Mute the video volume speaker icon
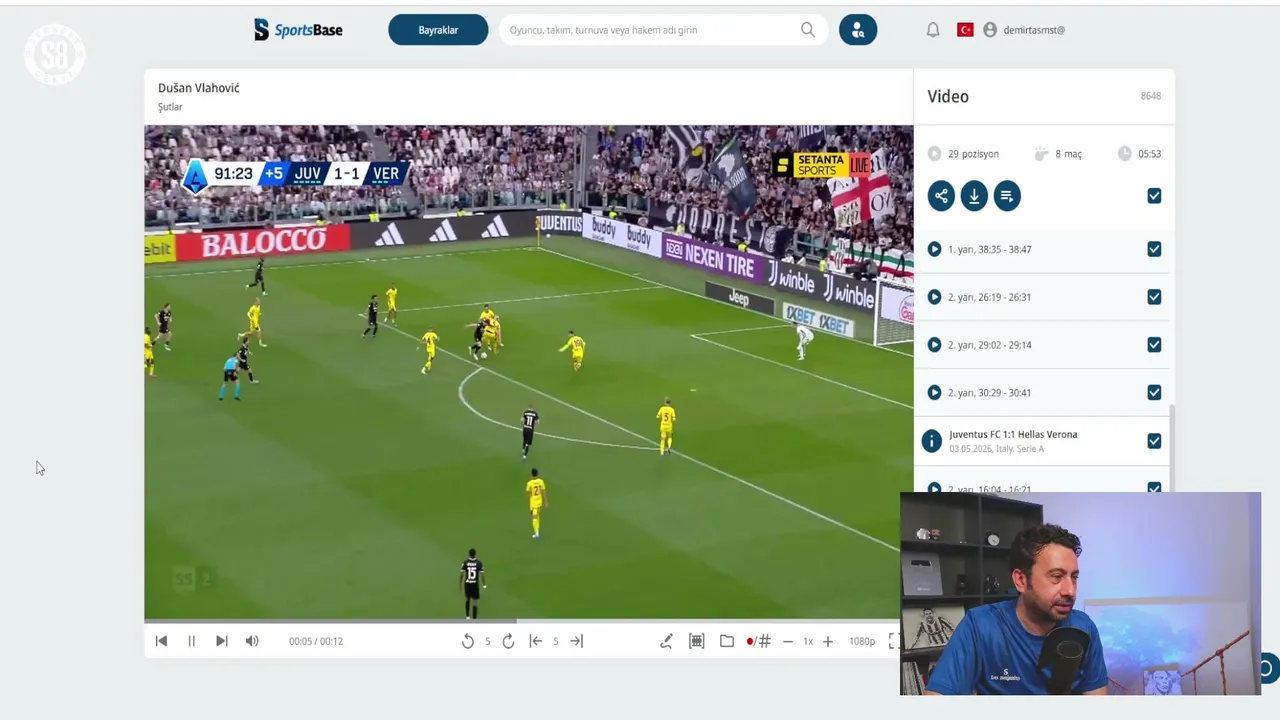Image resolution: width=1280 pixels, height=720 pixels. pos(252,641)
